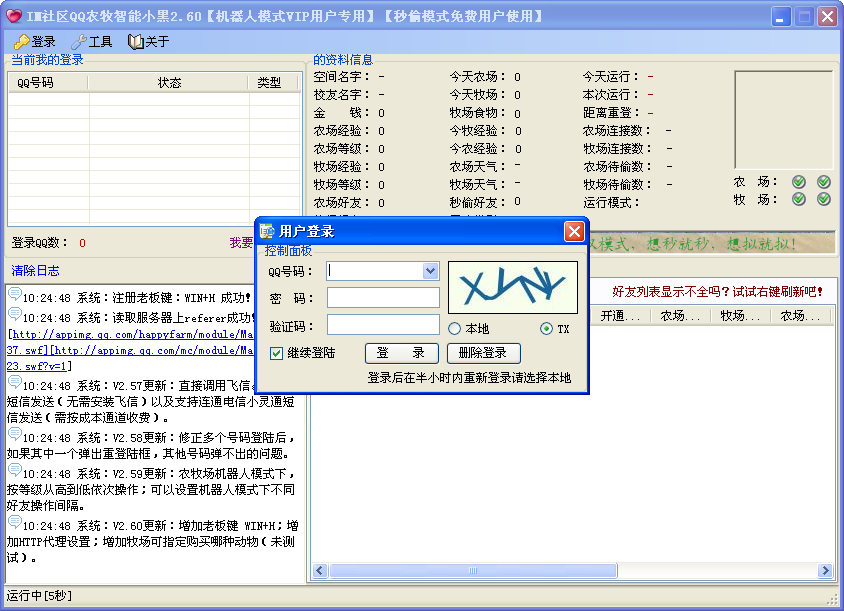Click 运行中[5秒] status bar text

pyautogui.click(x=39, y=596)
